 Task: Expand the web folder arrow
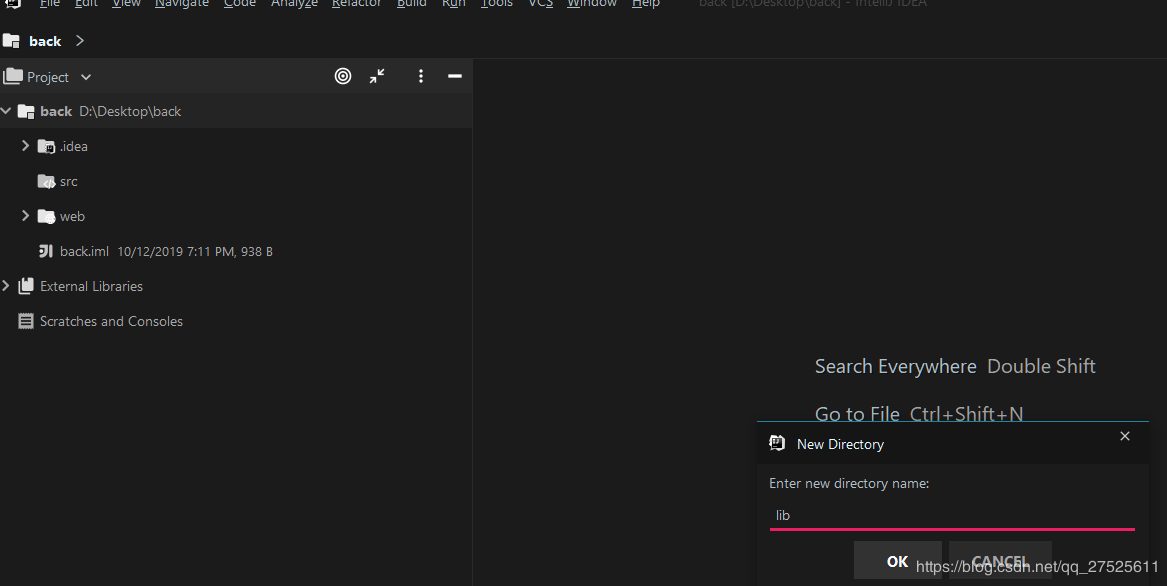coord(26,216)
